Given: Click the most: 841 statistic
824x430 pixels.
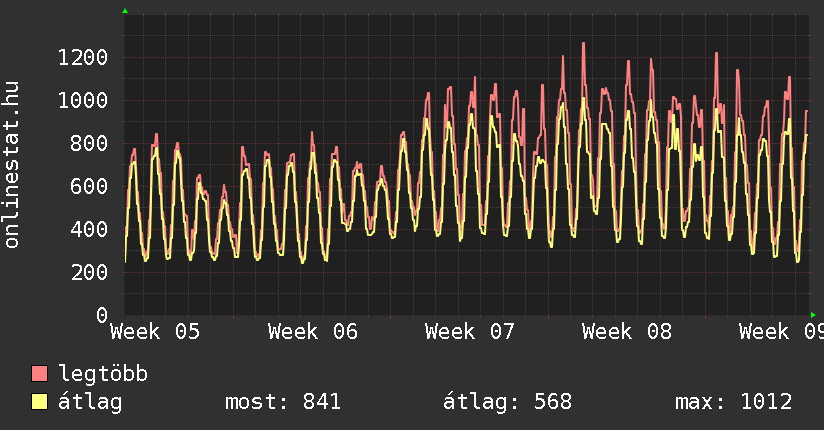Looking at the screenshot, I should (283, 402).
